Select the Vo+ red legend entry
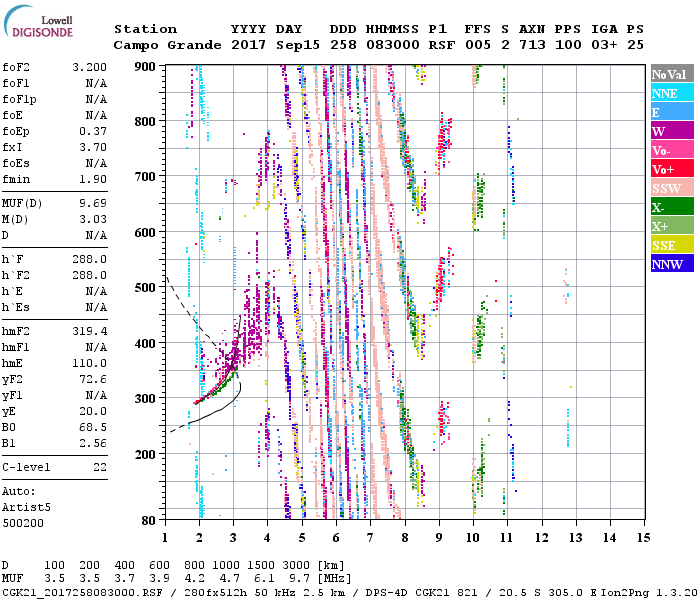700x600 pixels. pyautogui.click(x=670, y=169)
